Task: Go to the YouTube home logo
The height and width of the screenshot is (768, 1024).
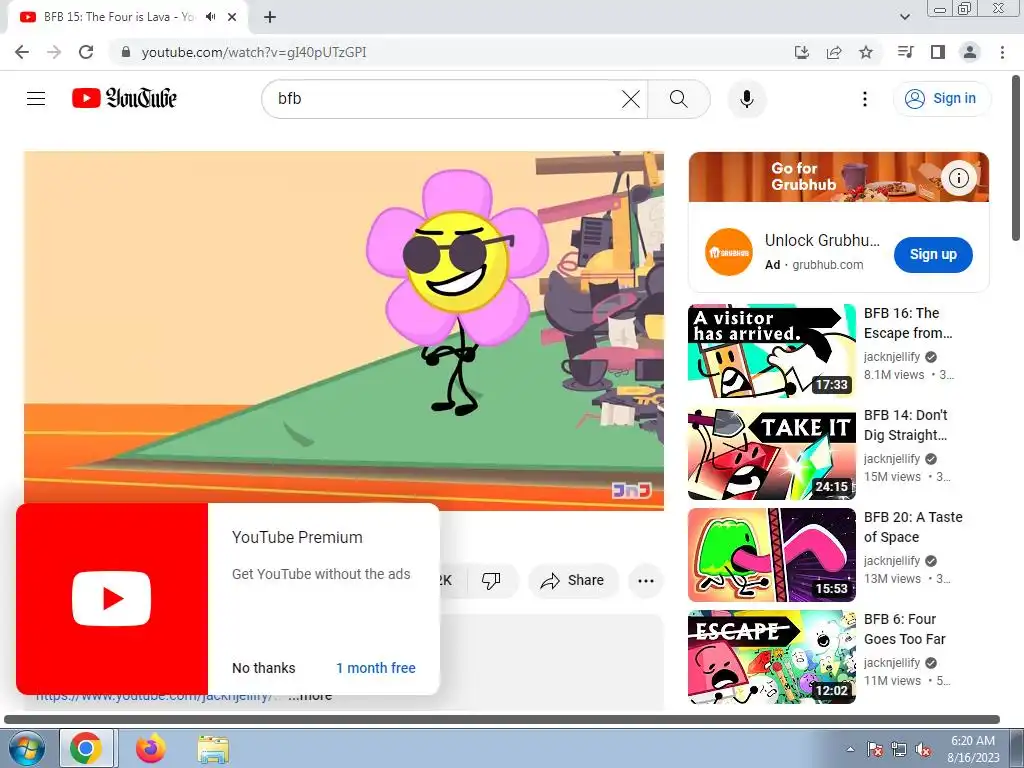Action: (x=124, y=98)
